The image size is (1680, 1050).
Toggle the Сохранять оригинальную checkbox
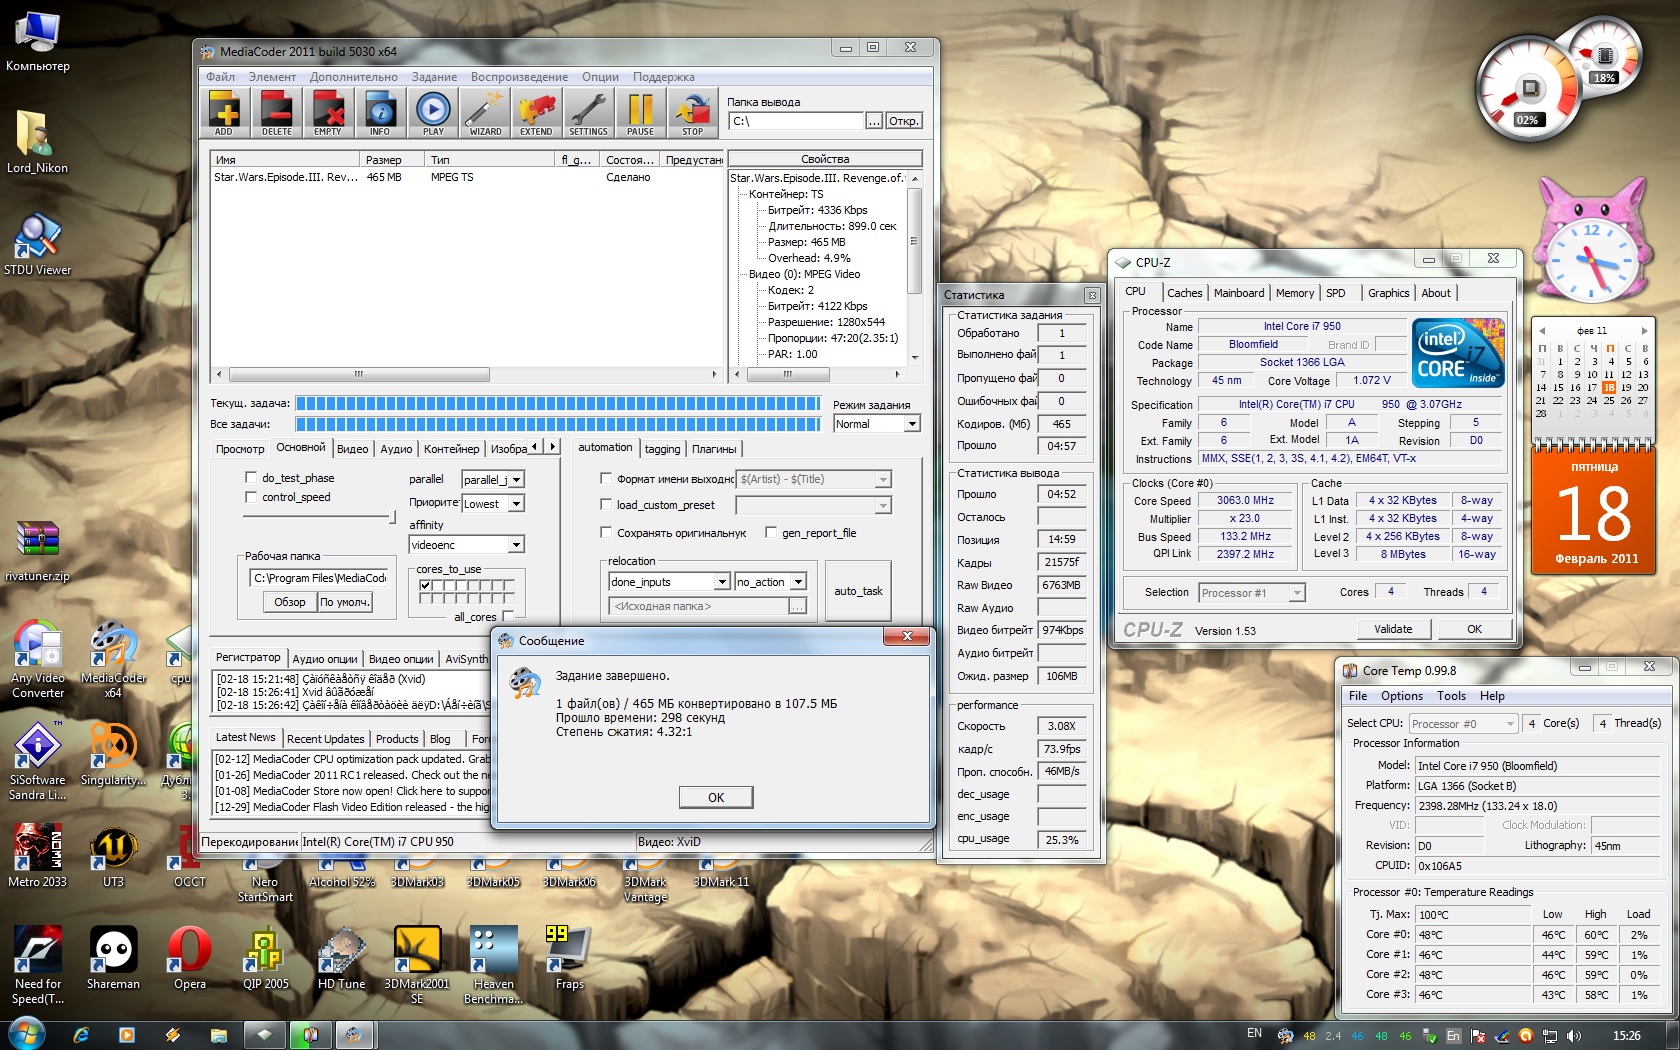click(x=606, y=533)
